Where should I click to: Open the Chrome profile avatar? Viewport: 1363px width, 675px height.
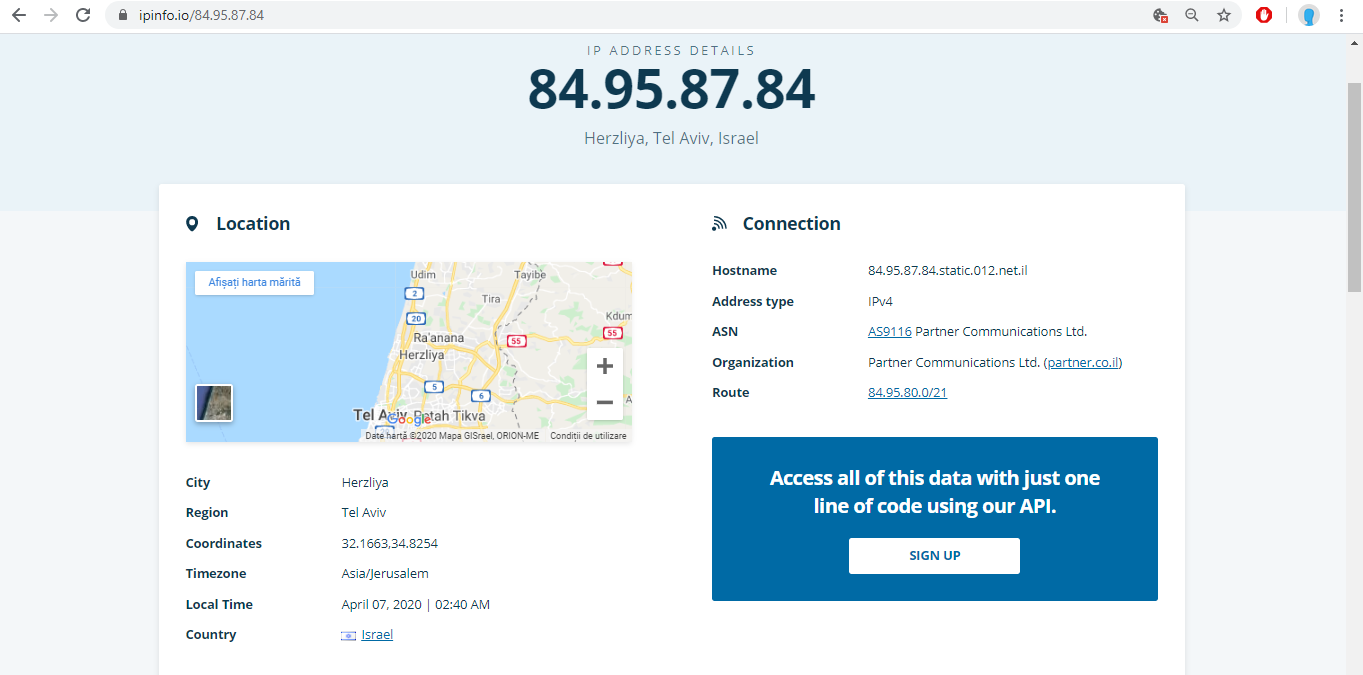pos(1308,15)
